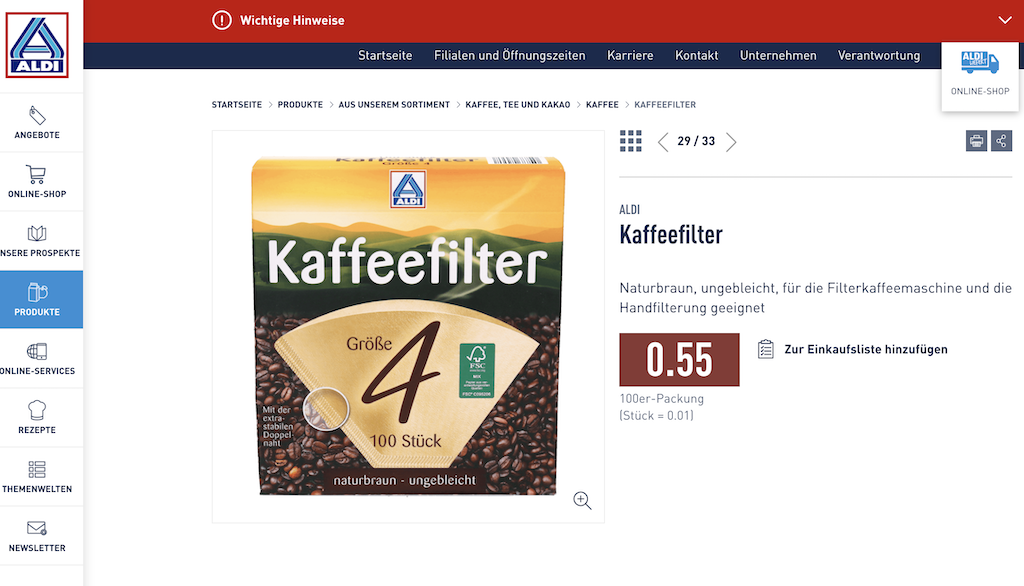Viewport: 1024px width, 586px height.
Task: Go to next product arrow
Action: [x=731, y=142]
